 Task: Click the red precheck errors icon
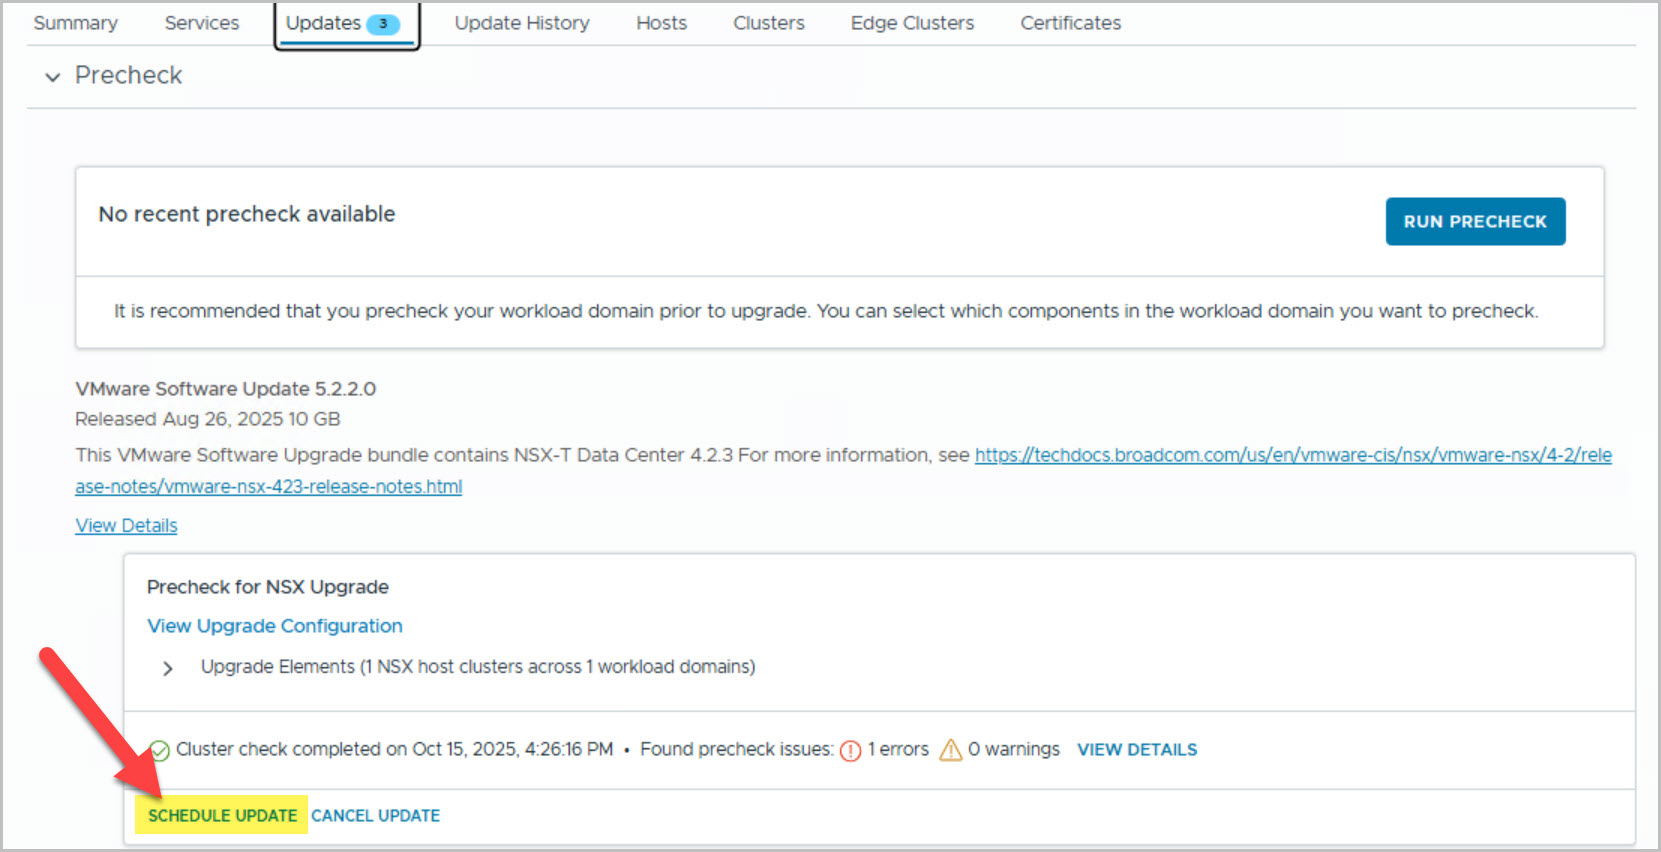point(850,750)
